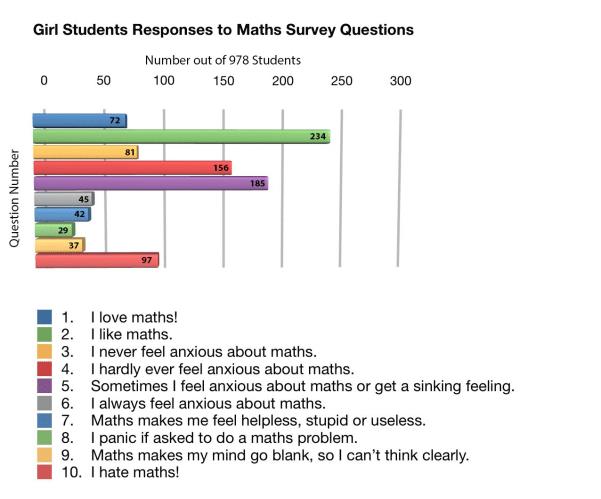The height and width of the screenshot is (499, 601).
Task: Select the 300 tick label on the axis
Action: [x=400, y=81]
